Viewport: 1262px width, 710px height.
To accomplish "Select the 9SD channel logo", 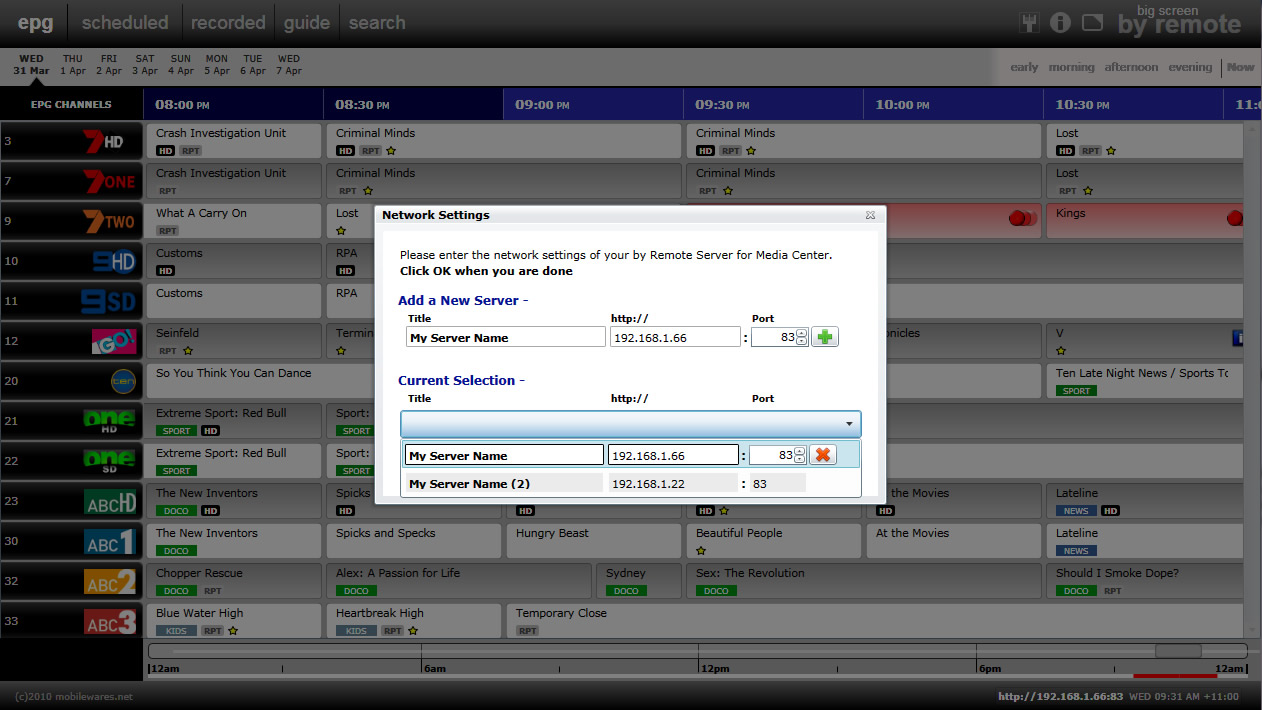I will pos(108,301).
